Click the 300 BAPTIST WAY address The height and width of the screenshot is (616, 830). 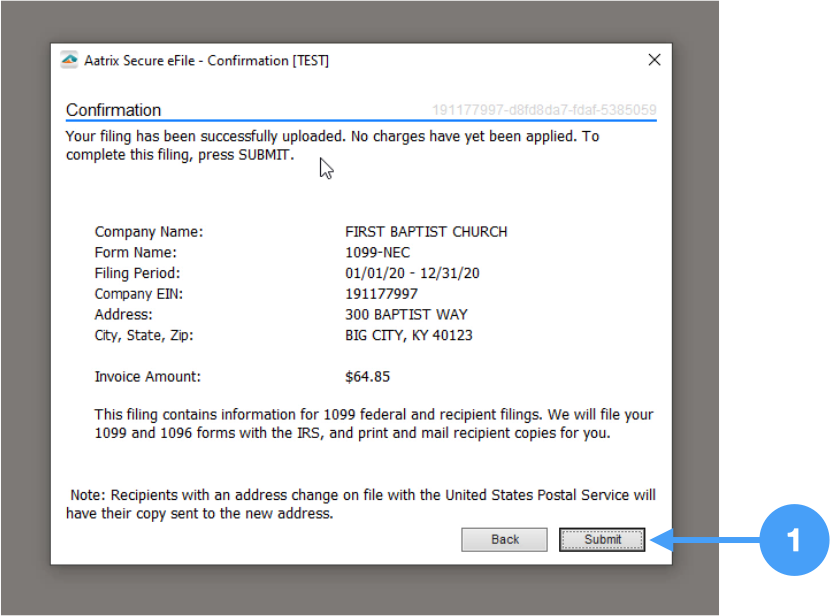(406, 315)
